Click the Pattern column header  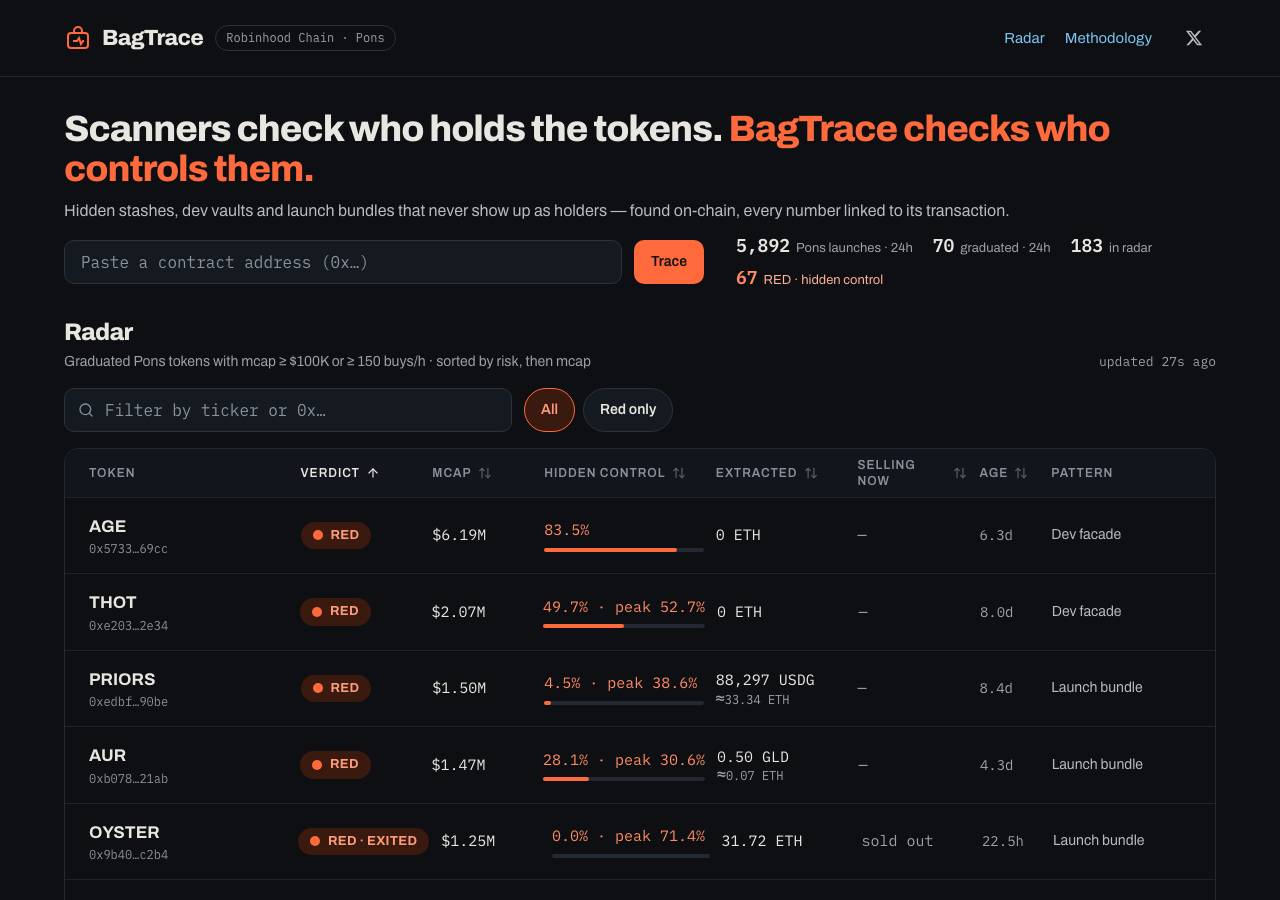tap(1082, 473)
